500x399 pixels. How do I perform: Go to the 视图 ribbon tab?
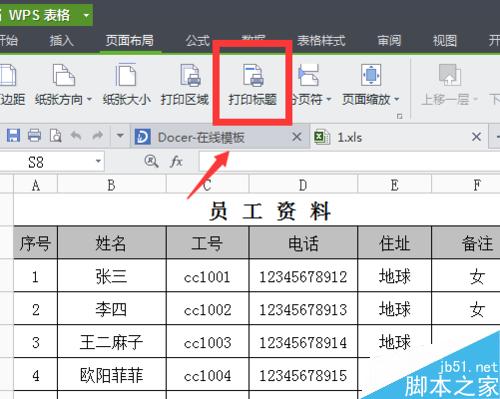pyautogui.click(x=445, y=41)
